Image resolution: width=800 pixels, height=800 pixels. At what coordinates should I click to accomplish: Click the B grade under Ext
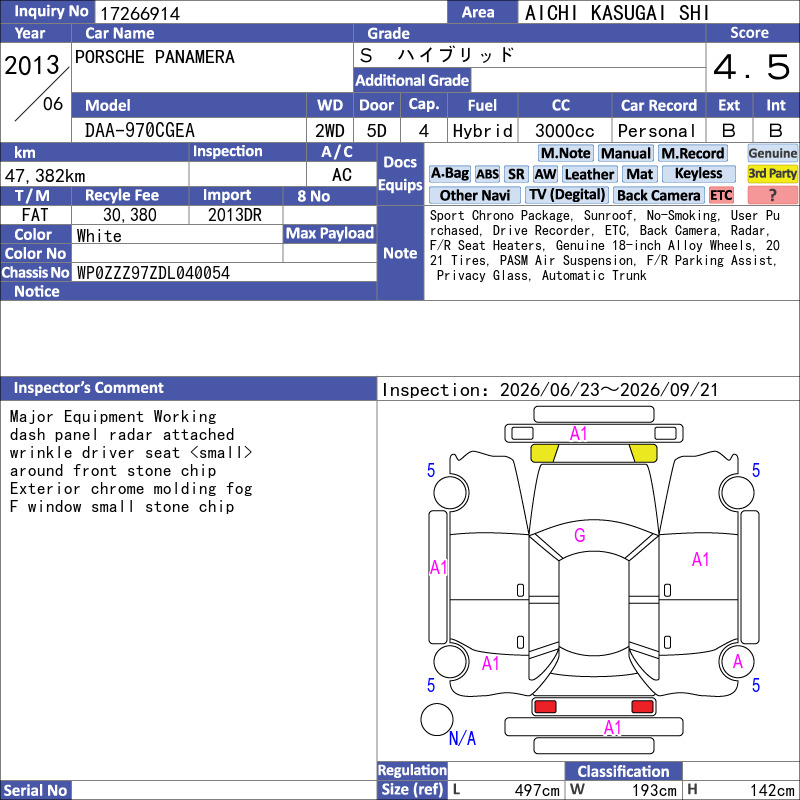pos(729,131)
